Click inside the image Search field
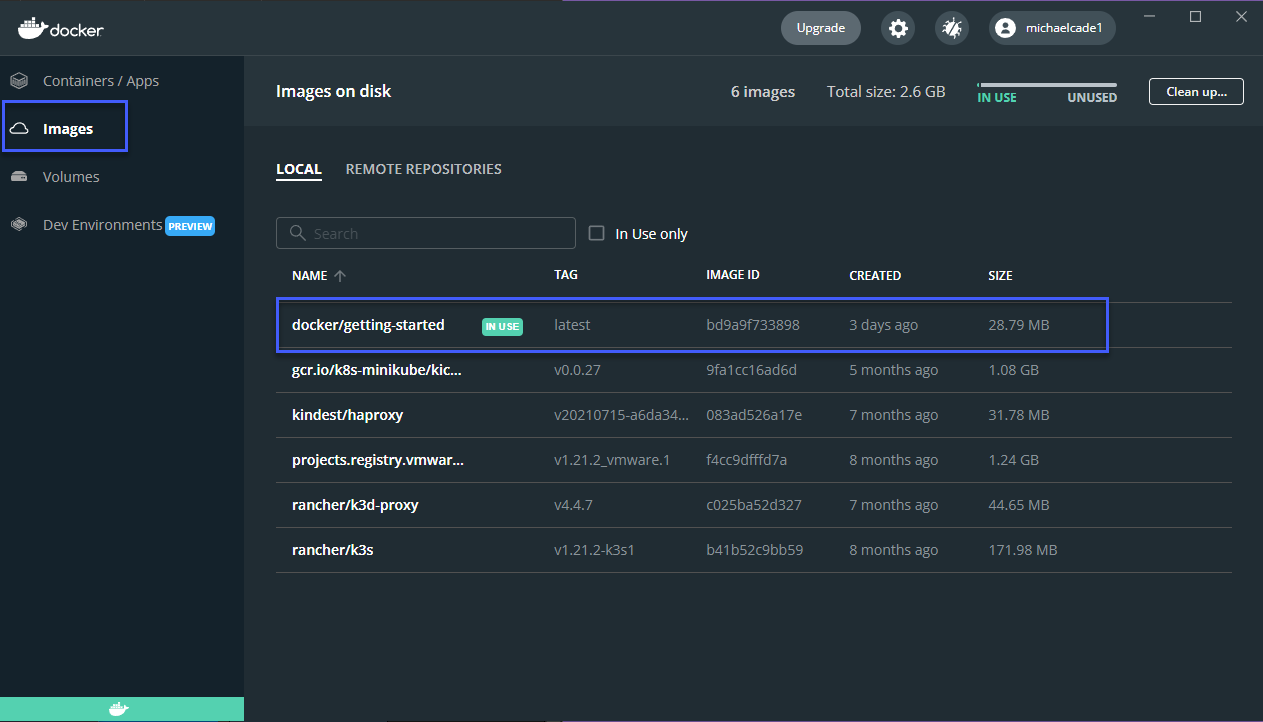The height and width of the screenshot is (722, 1263). 425,232
